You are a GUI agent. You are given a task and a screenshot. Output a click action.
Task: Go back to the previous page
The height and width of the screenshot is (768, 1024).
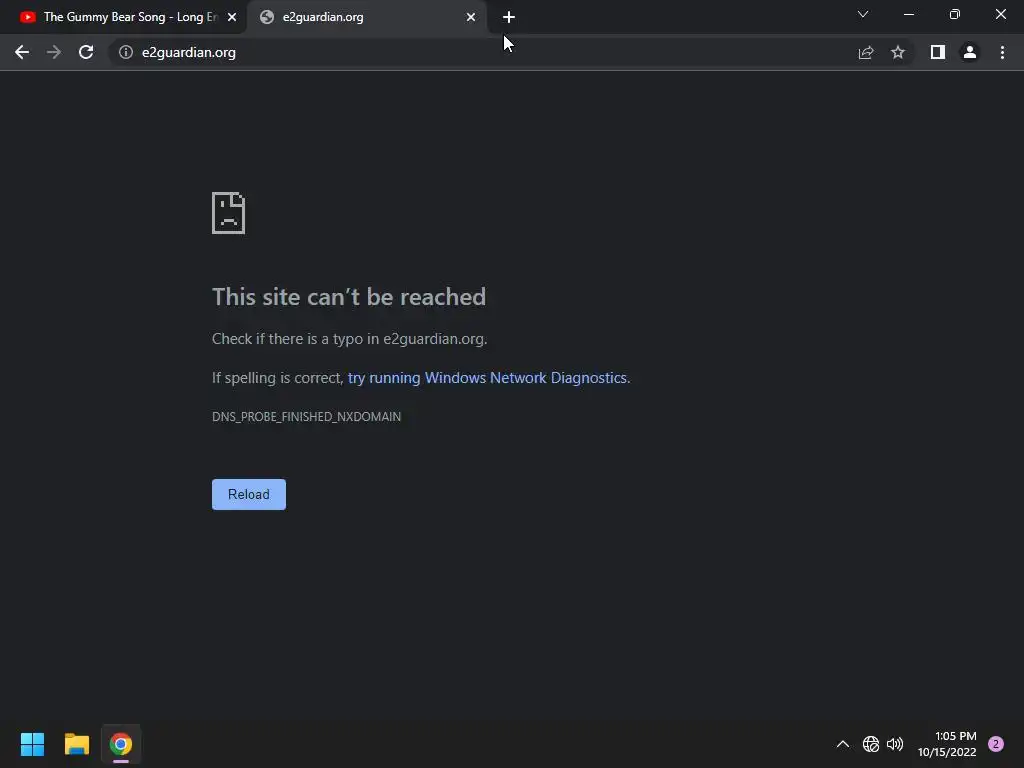coord(22,52)
